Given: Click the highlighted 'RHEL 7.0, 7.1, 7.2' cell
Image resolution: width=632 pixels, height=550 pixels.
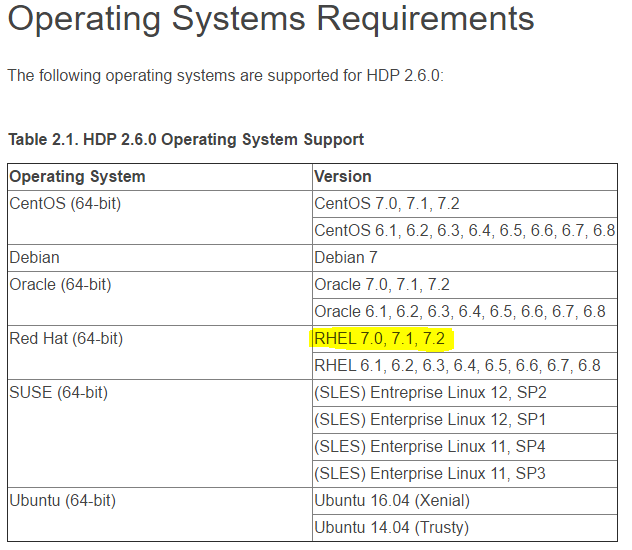Looking at the screenshot, I should pos(465,339).
